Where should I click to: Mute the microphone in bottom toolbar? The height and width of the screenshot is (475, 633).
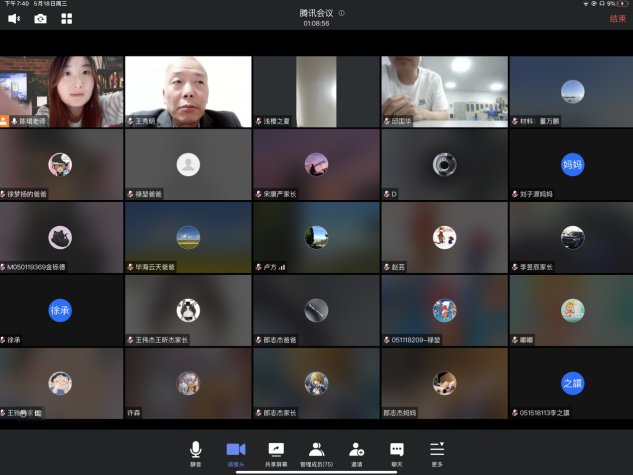click(196, 453)
